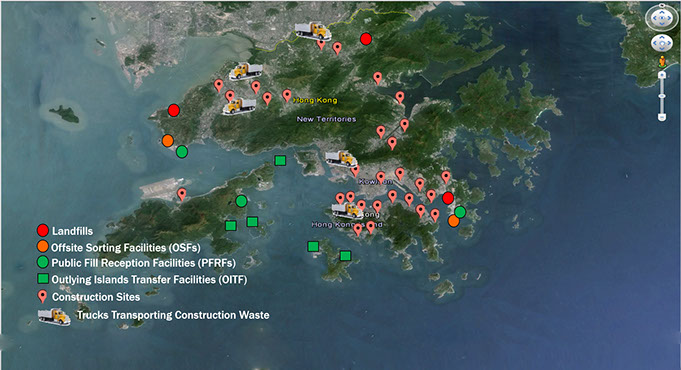The width and height of the screenshot is (681, 370).
Task: Click the right arrow on Look joystick
Action: coord(668,18)
